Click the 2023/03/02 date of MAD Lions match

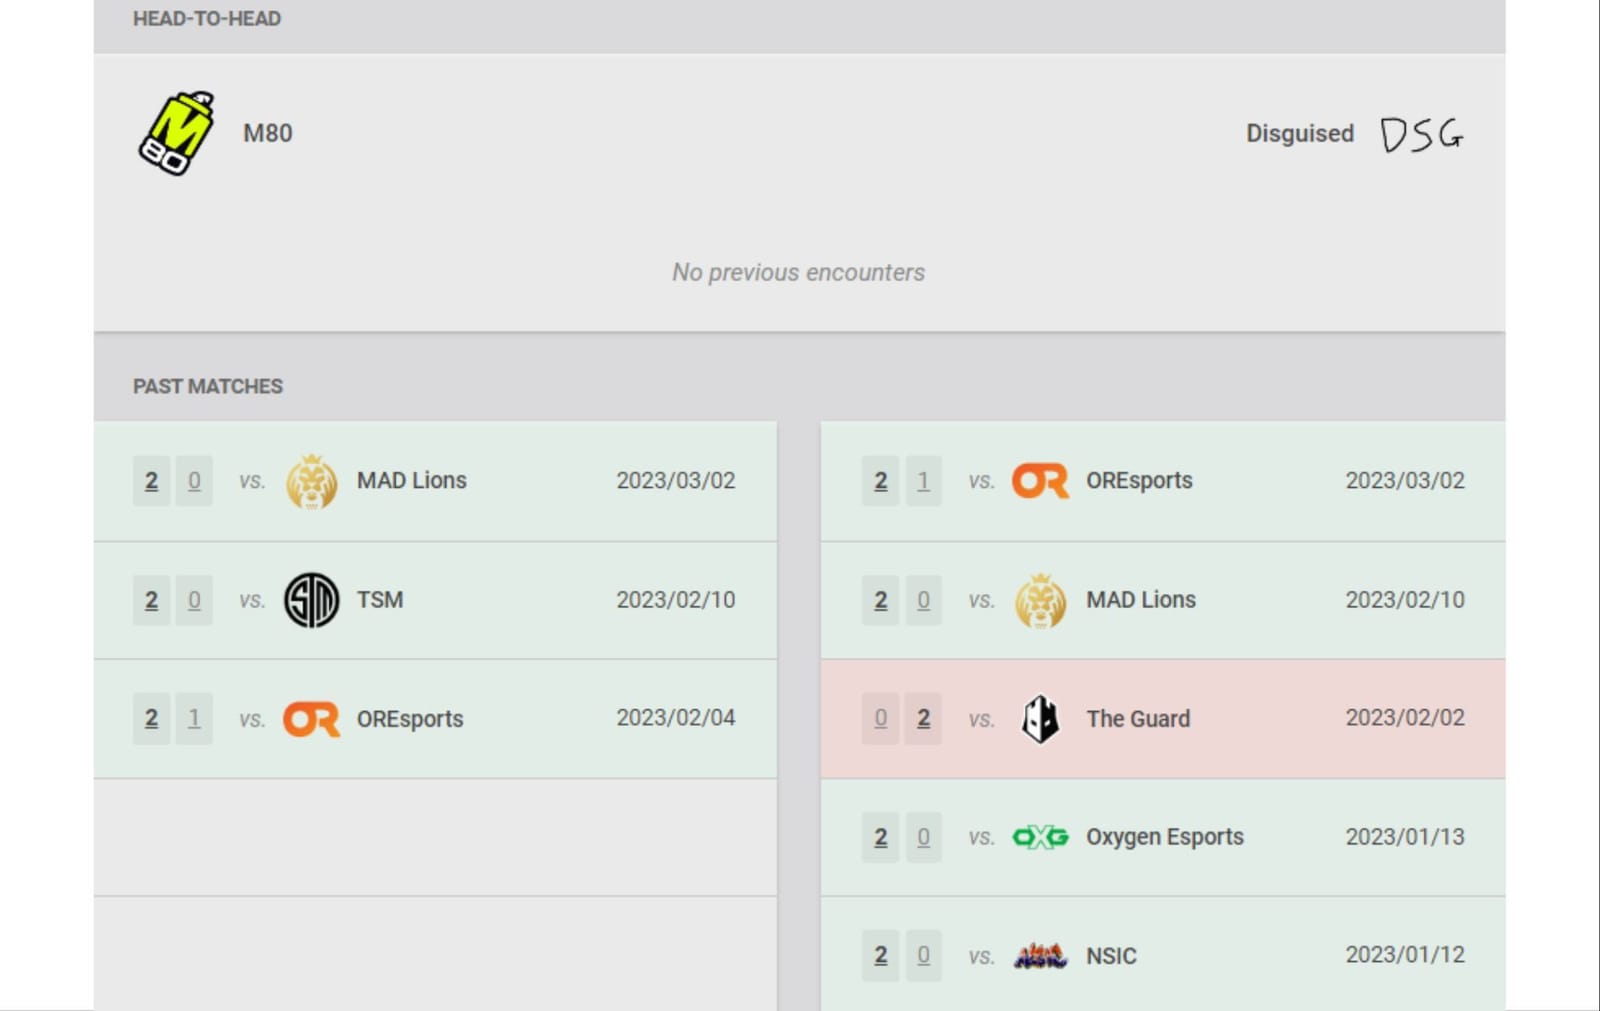(675, 480)
